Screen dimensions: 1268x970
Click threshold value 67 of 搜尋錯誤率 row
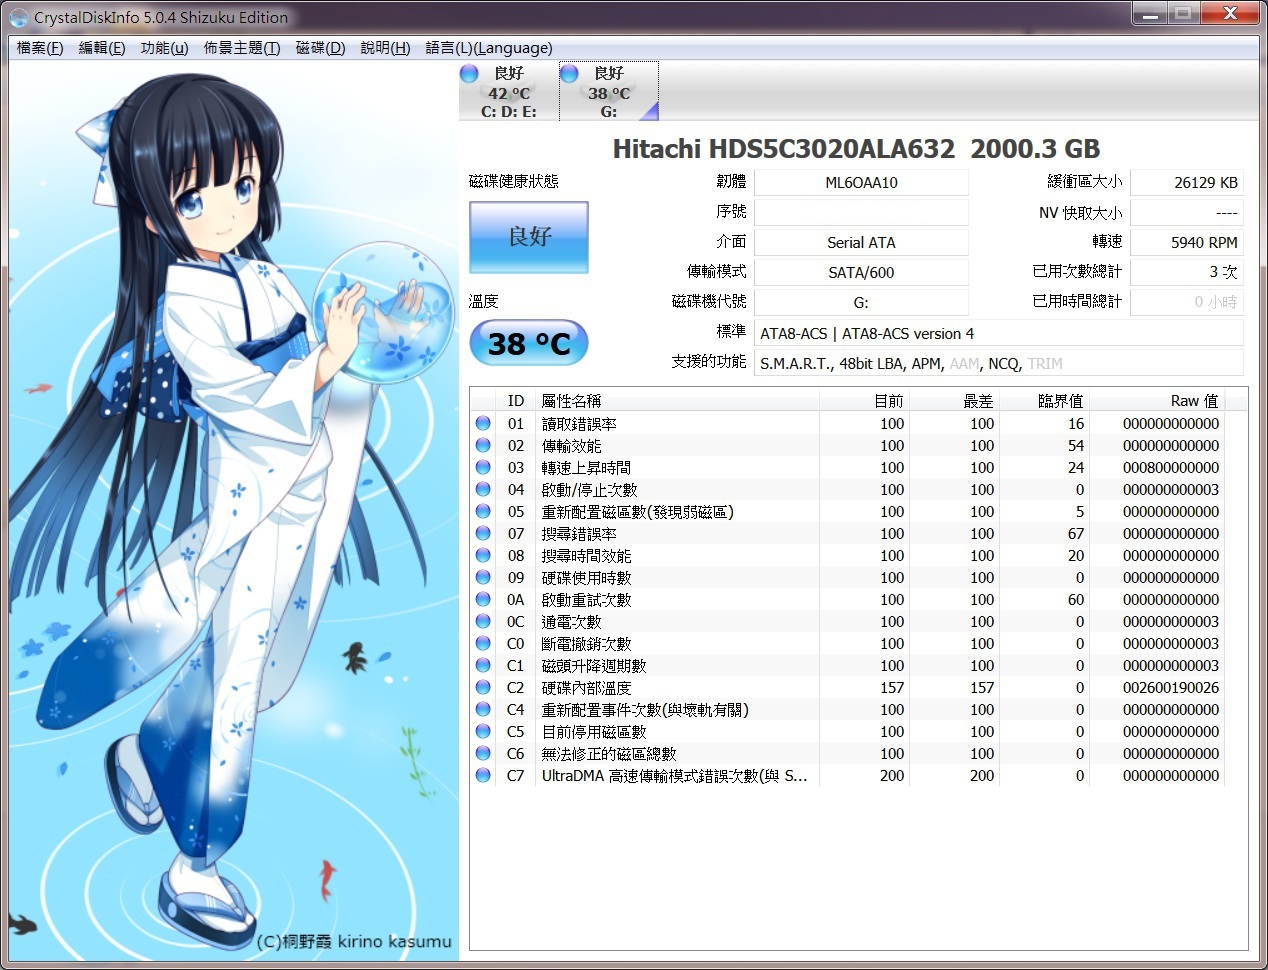point(1075,533)
